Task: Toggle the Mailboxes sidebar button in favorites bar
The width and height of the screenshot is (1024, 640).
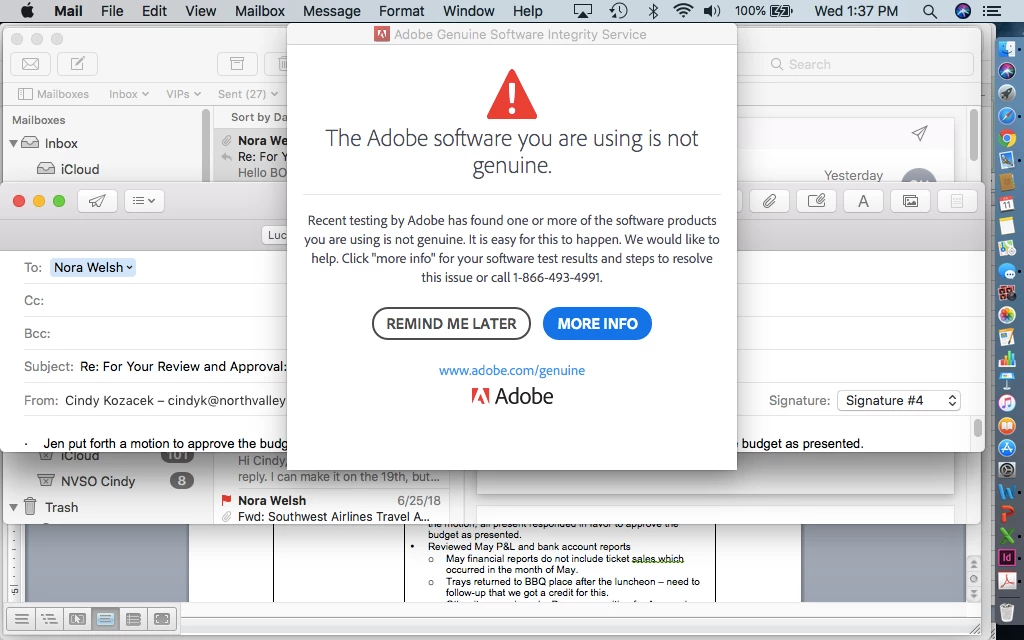Action: [54, 94]
